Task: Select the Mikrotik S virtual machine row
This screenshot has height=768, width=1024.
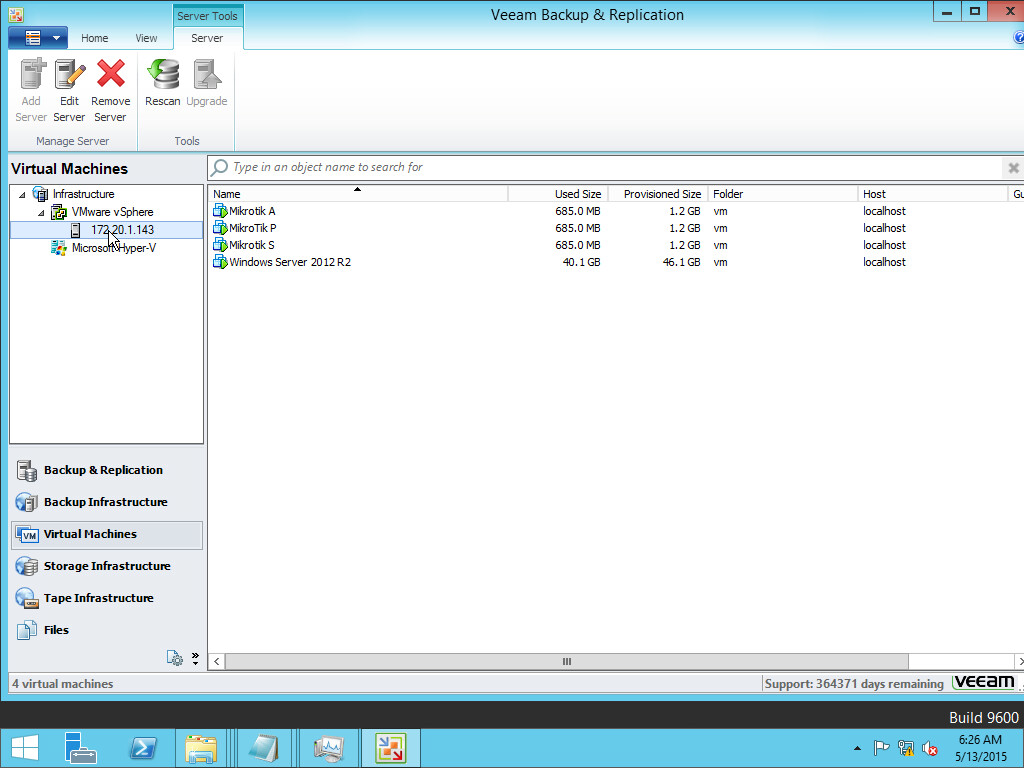Action: [614, 245]
